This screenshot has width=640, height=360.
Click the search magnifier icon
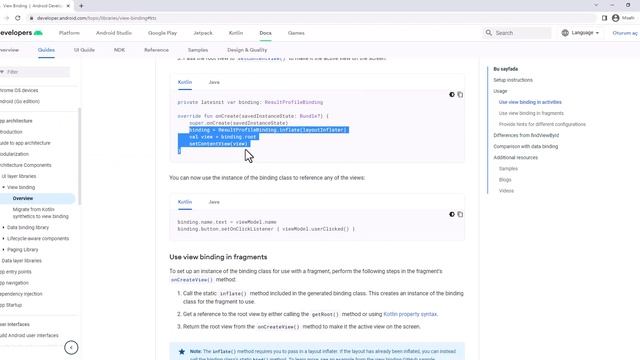tap(489, 33)
